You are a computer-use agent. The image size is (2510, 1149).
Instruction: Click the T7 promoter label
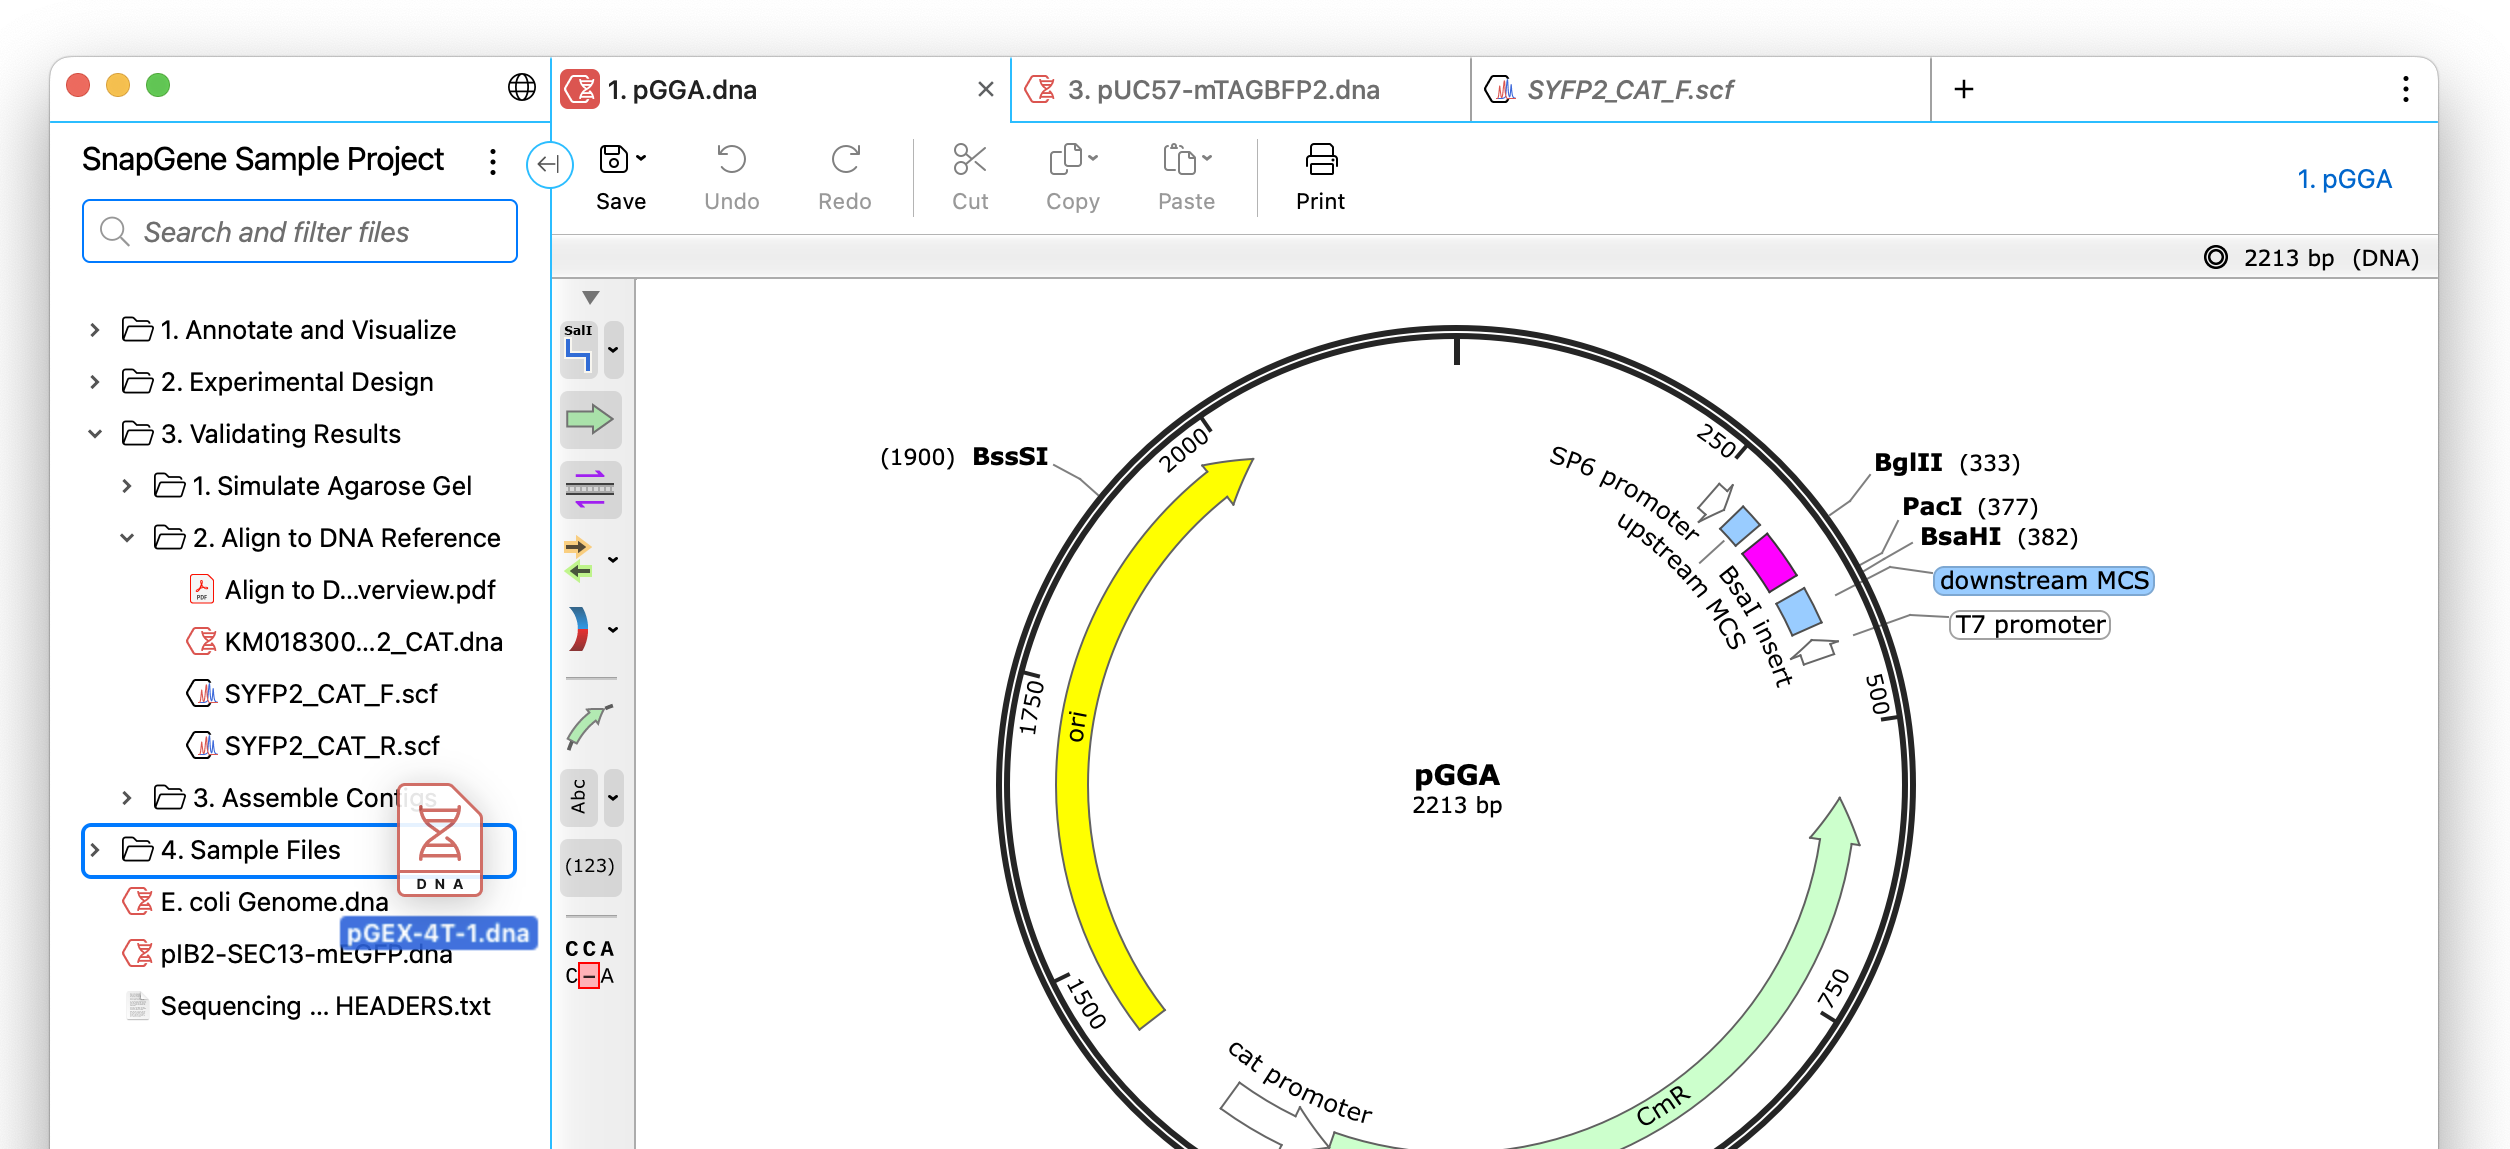(x=2030, y=625)
